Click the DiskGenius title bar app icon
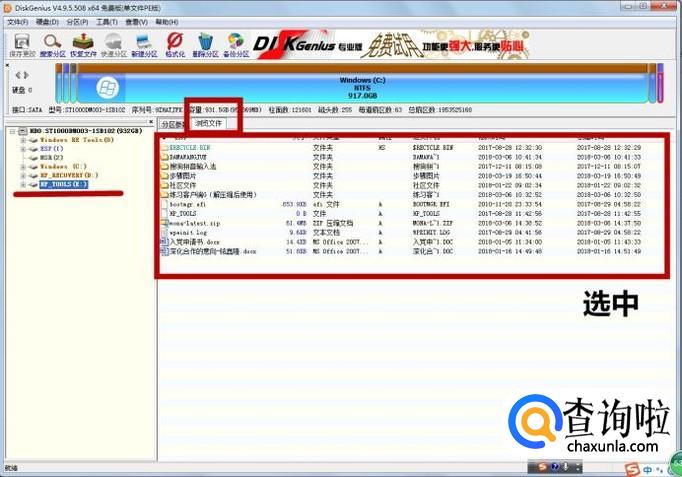682x477 pixels. click(x=7, y=8)
